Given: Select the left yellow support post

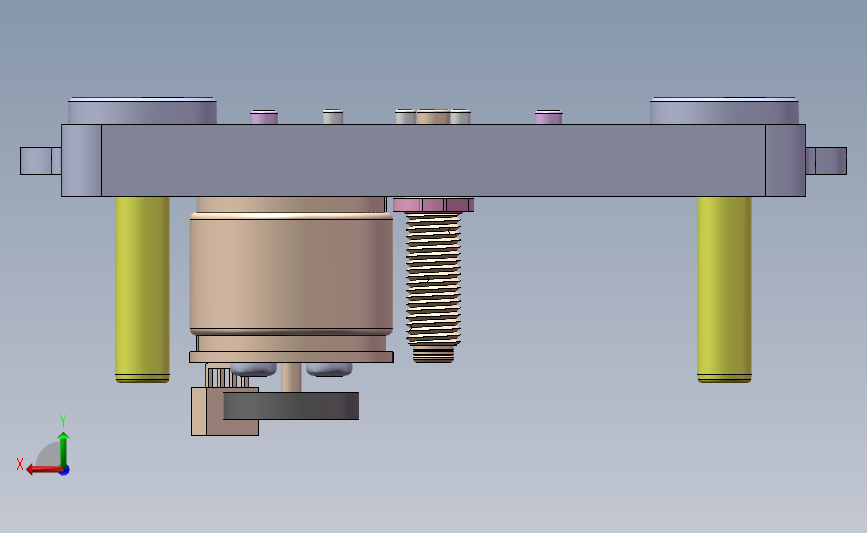Looking at the screenshot, I should click(142, 289).
